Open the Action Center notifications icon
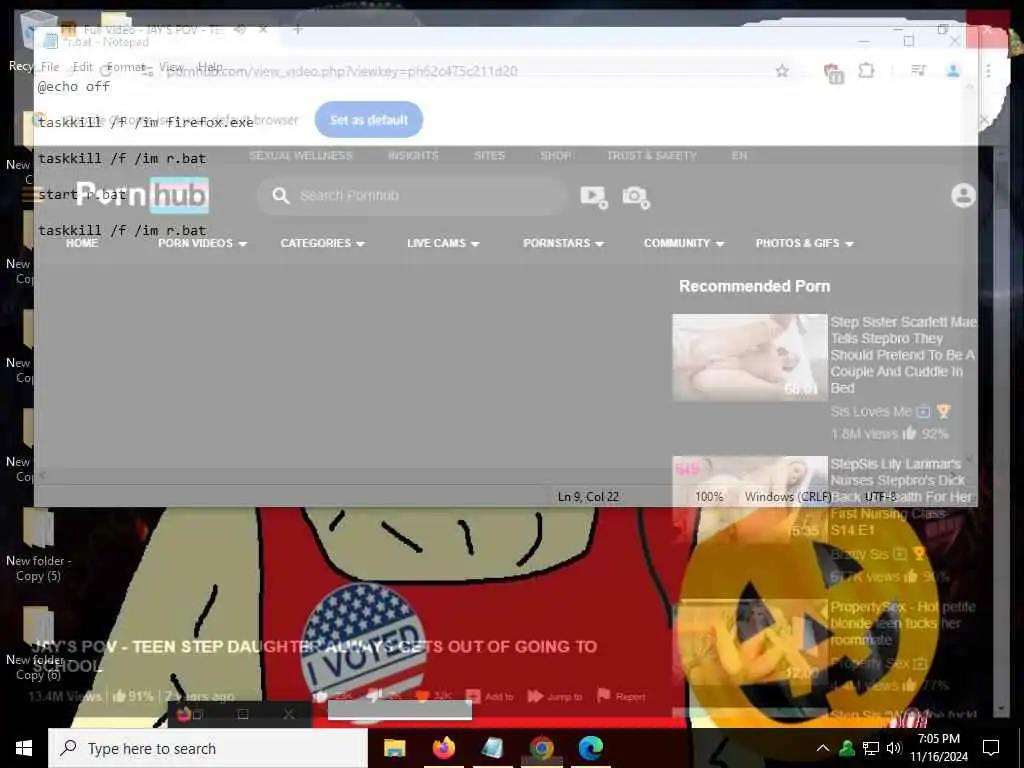Image resolution: width=1024 pixels, height=768 pixels. pos(991,748)
